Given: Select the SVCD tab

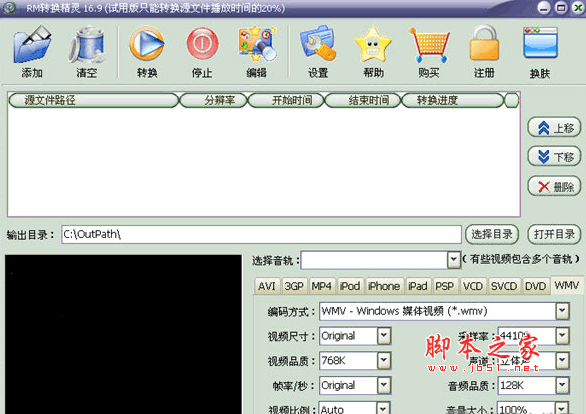Looking at the screenshot, I should [504, 286].
